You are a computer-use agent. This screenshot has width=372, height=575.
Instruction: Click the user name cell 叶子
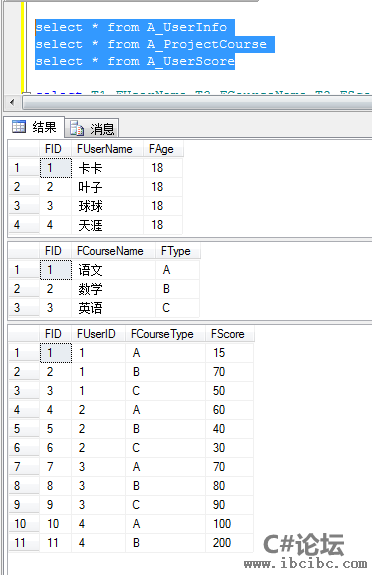107,187
